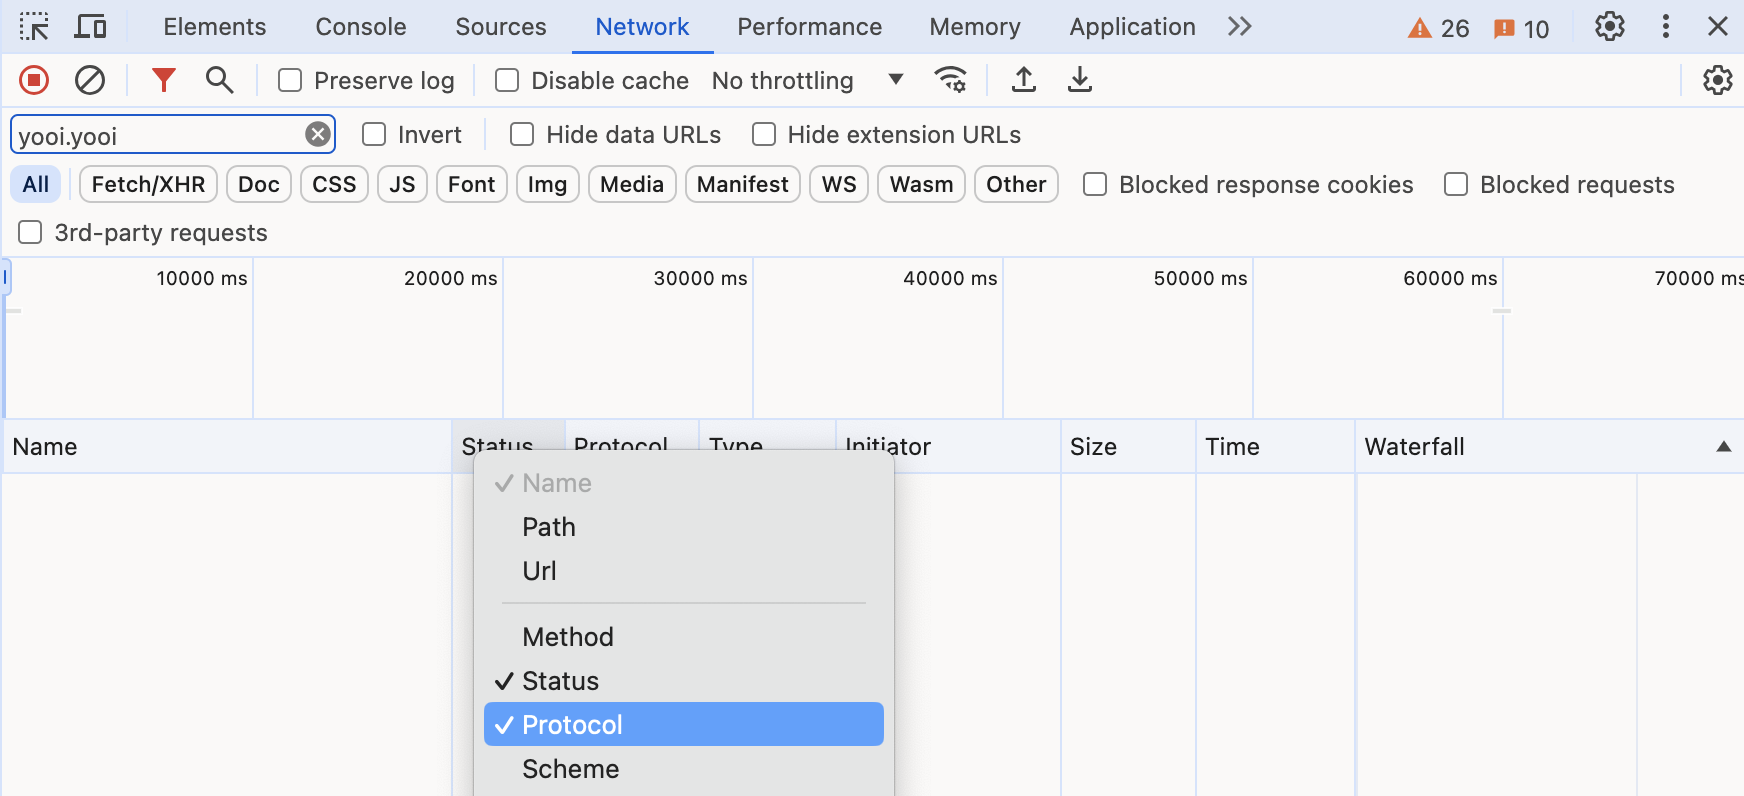
Task: Import HAR file upload icon
Action: [x=1023, y=80]
